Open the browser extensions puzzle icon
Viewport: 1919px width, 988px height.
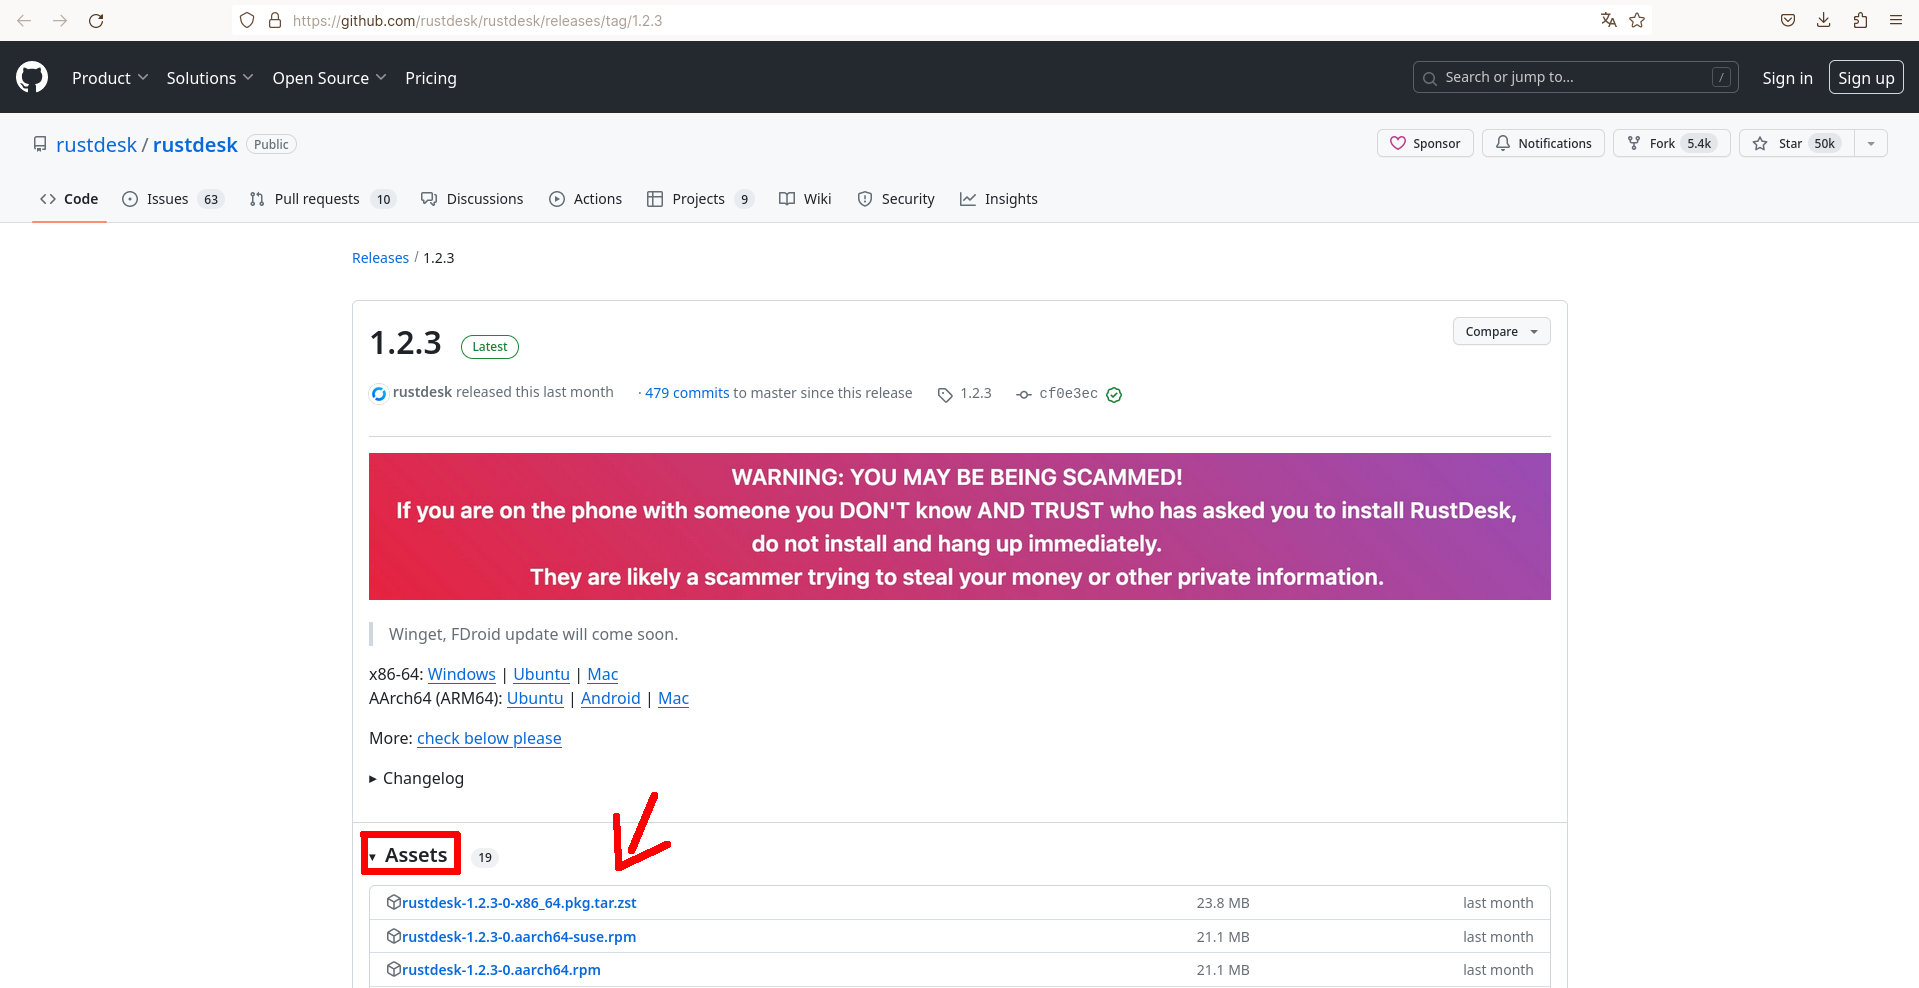coord(1860,20)
